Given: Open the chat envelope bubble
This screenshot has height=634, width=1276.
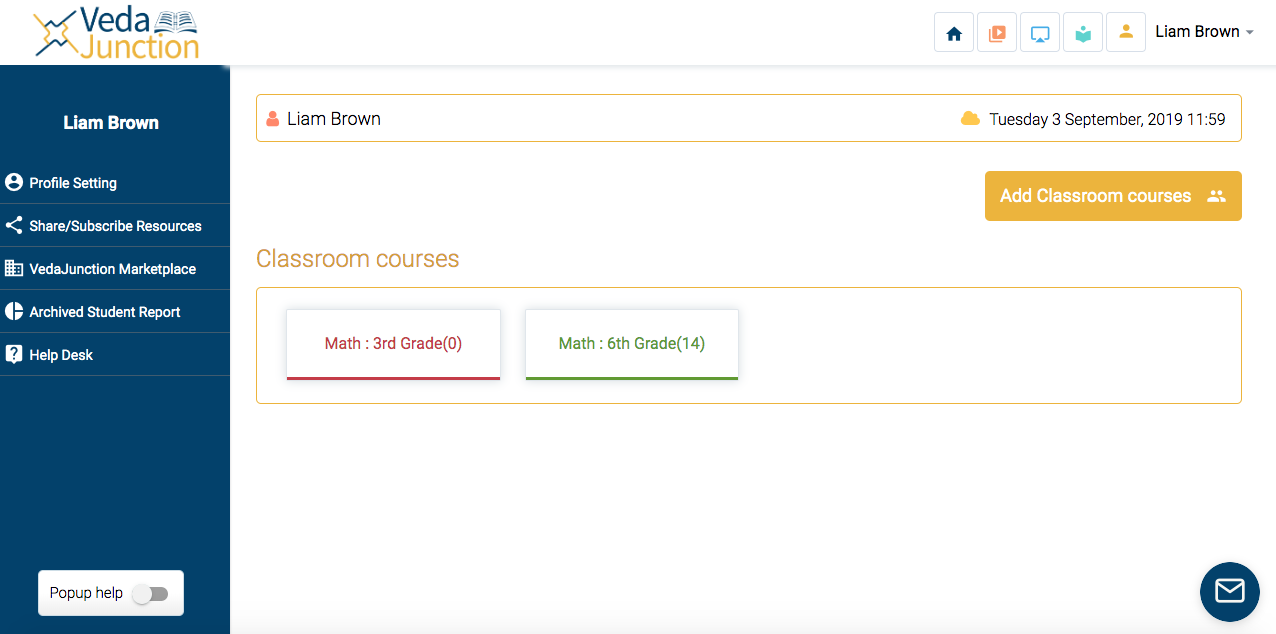Looking at the screenshot, I should click(1229, 591).
